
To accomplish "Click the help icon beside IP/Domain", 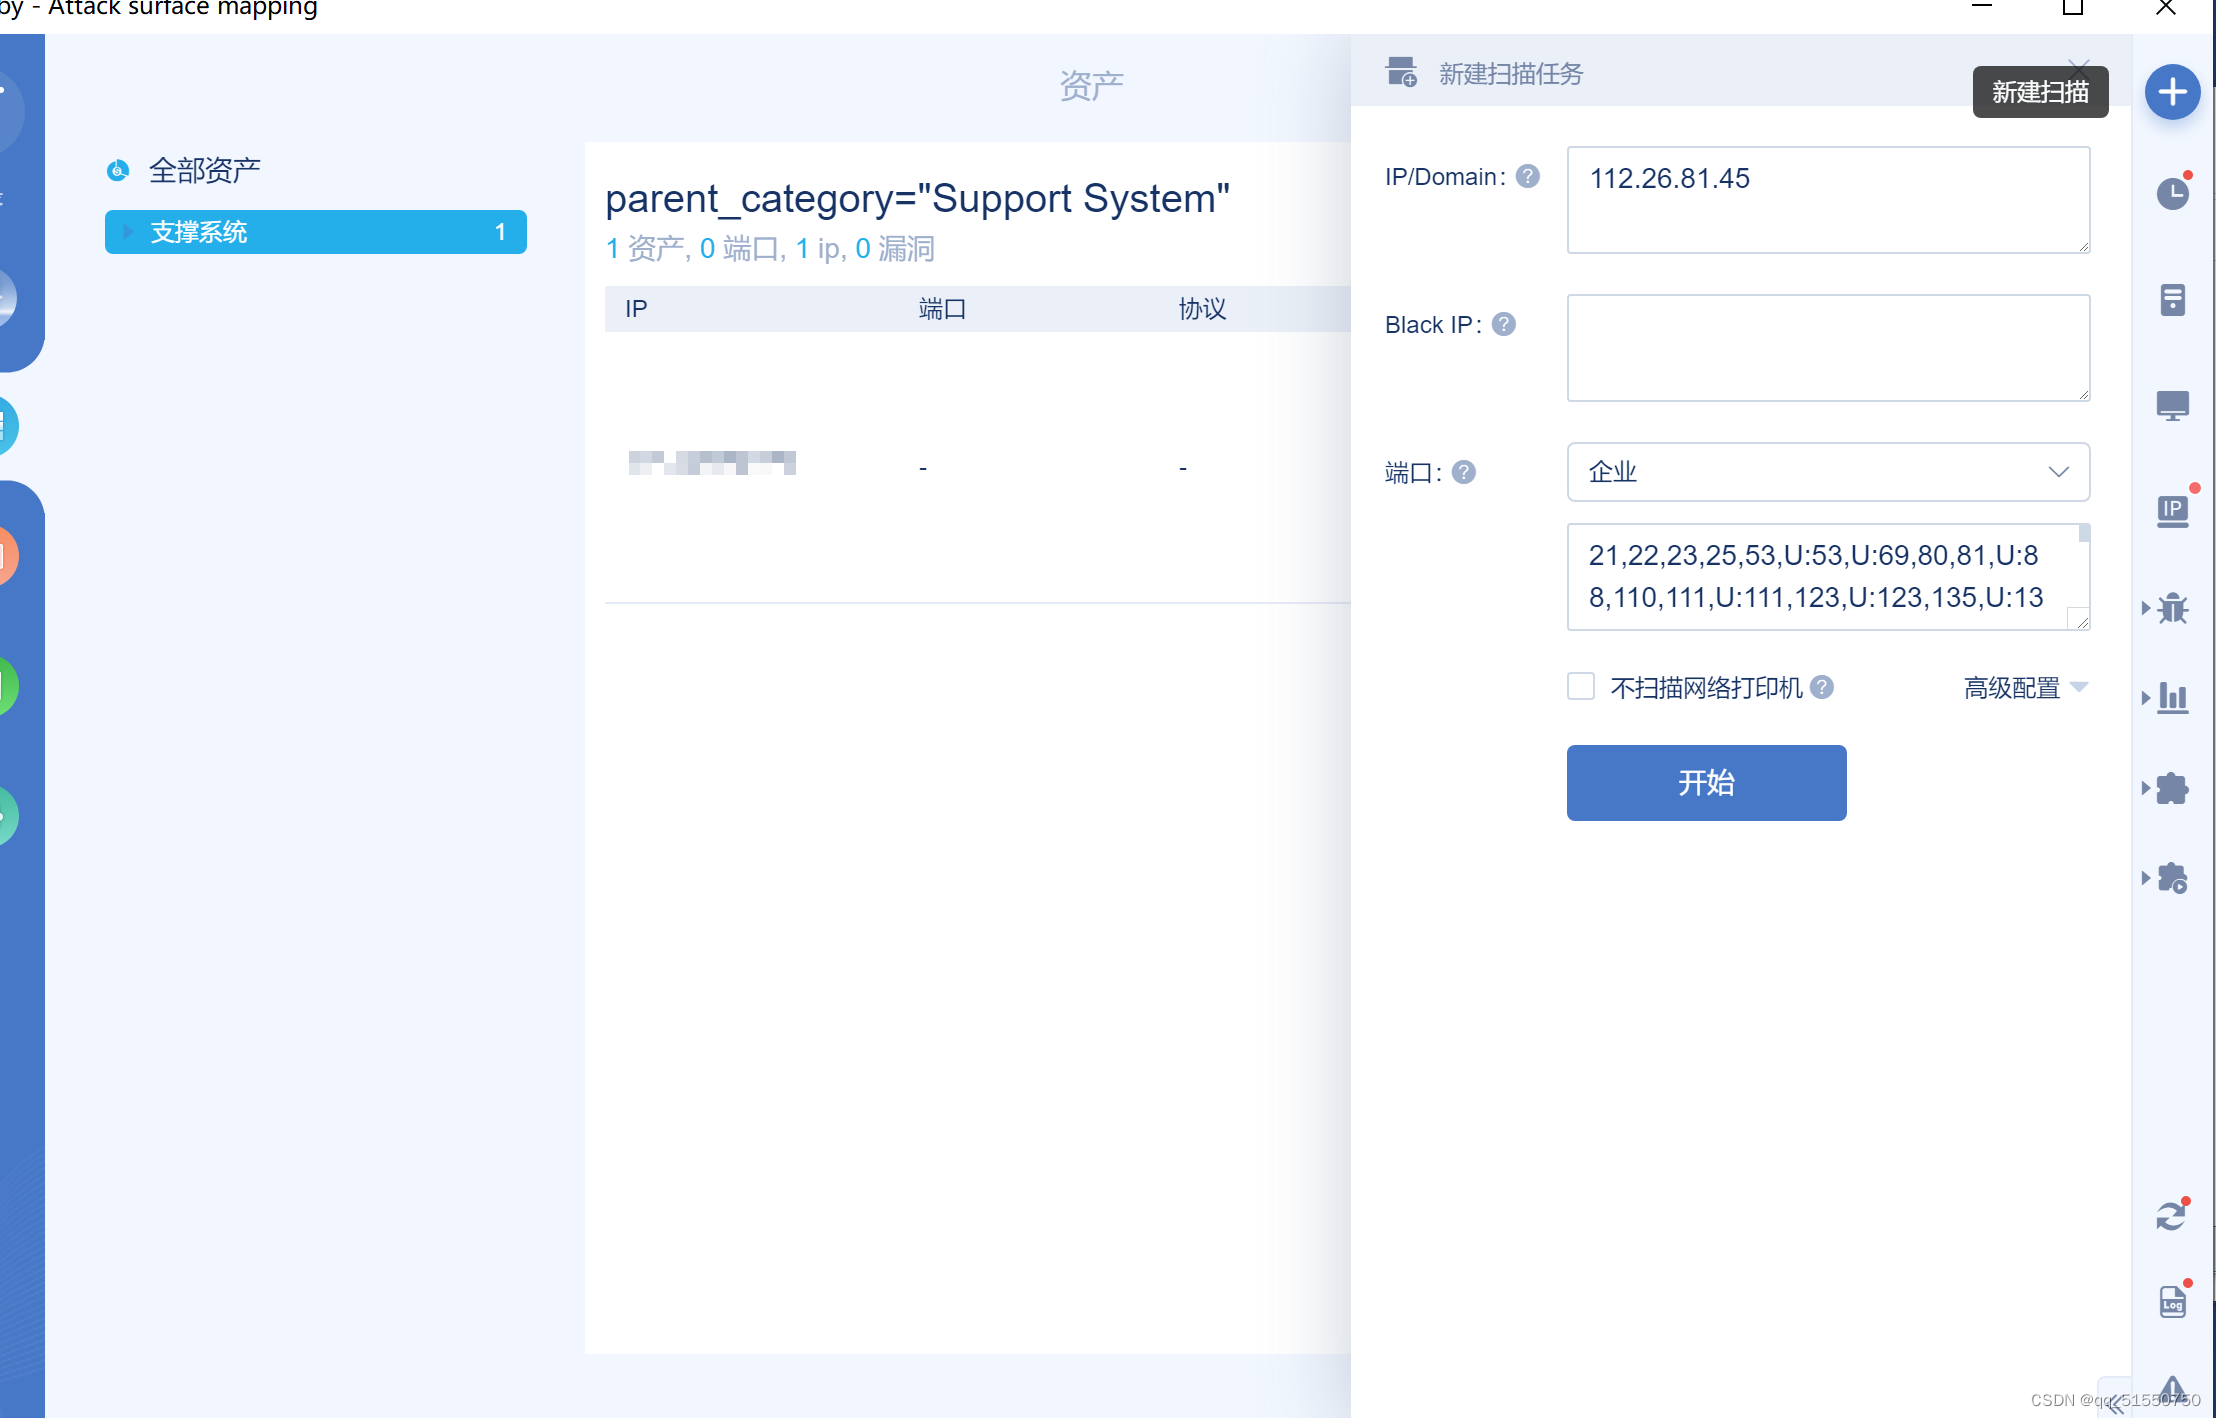I will (1527, 177).
